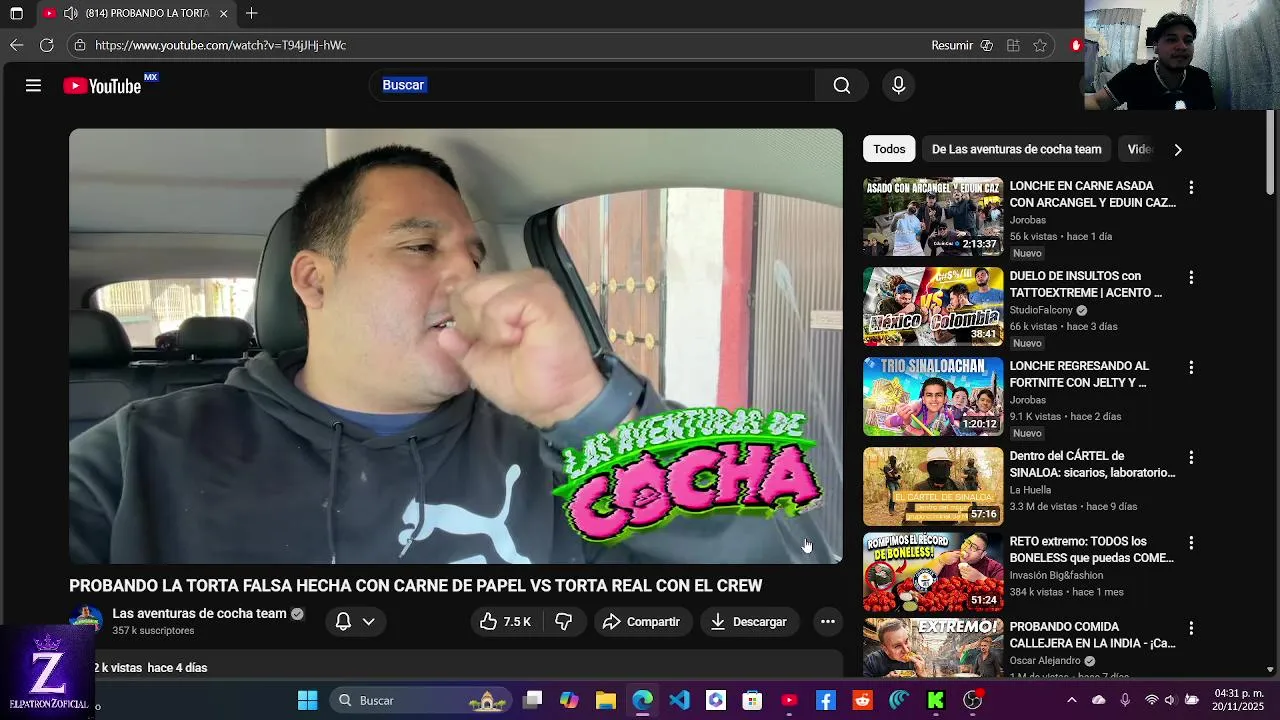Open more actions three-dot menu under video
The image size is (1280, 720).
click(x=828, y=622)
